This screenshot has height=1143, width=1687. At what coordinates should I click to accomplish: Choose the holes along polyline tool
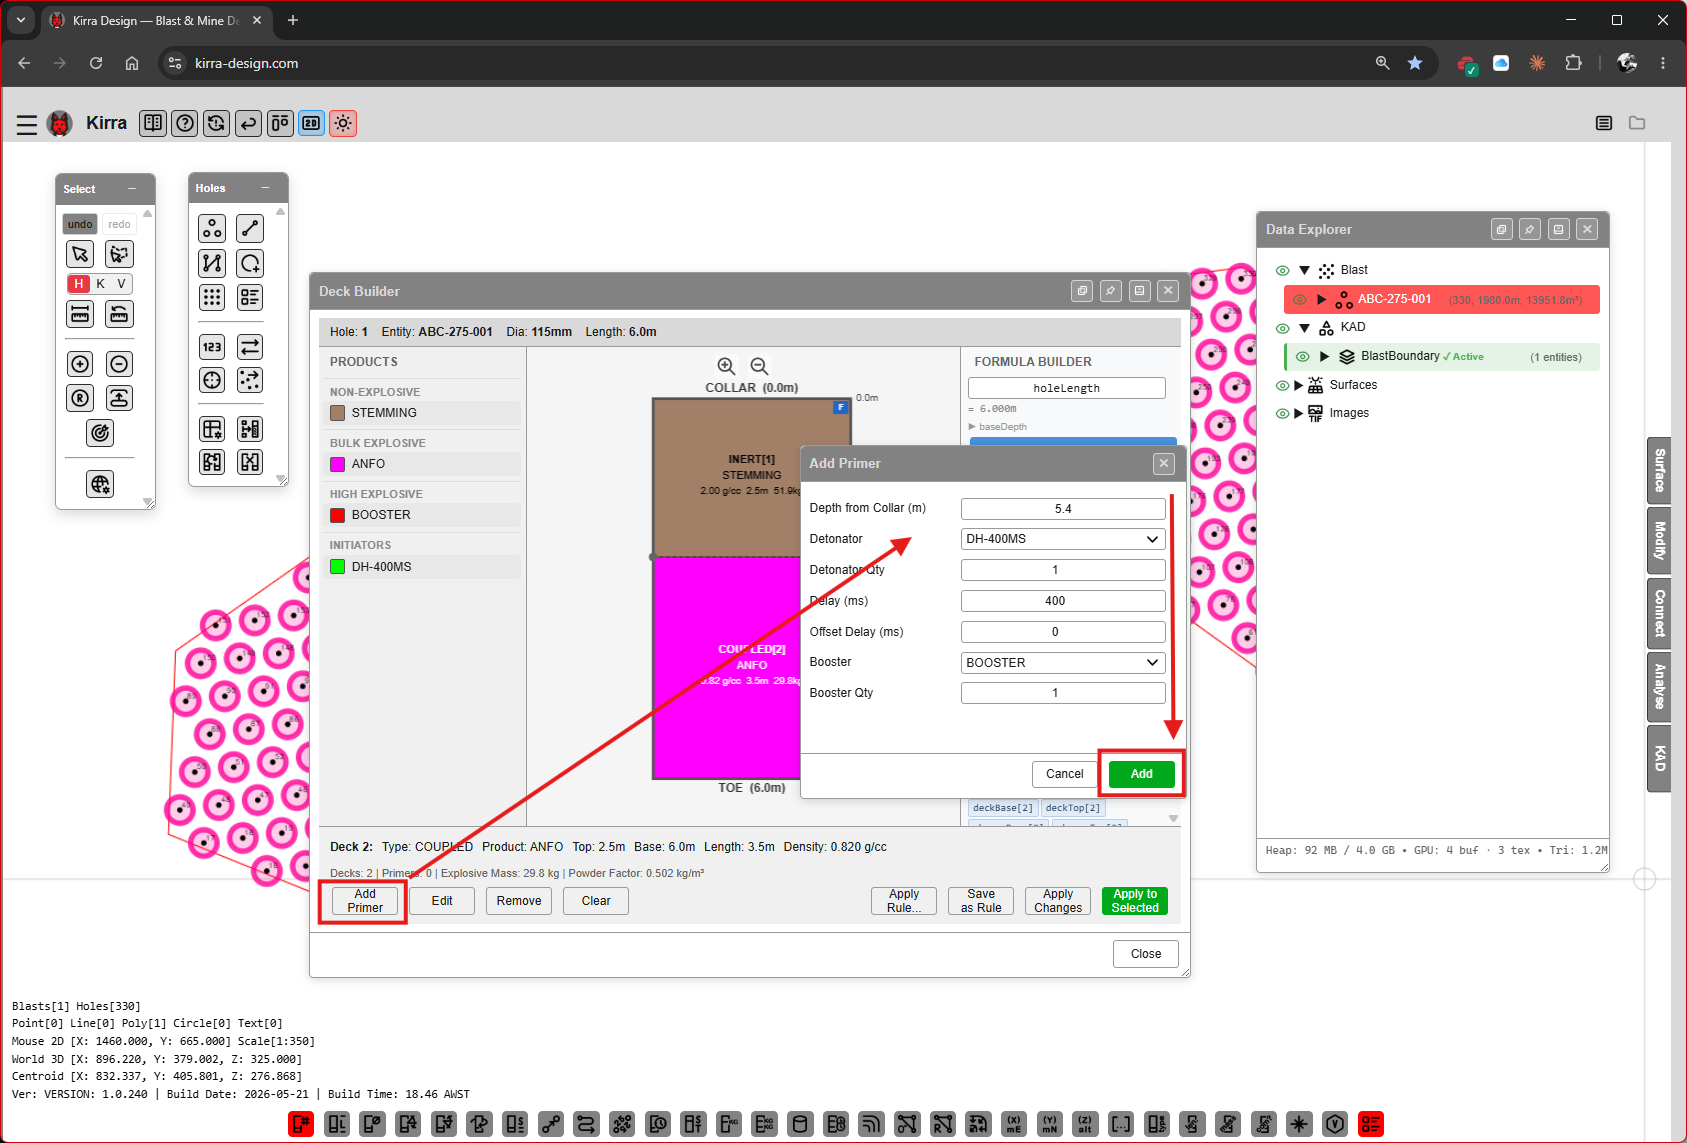tap(212, 263)
